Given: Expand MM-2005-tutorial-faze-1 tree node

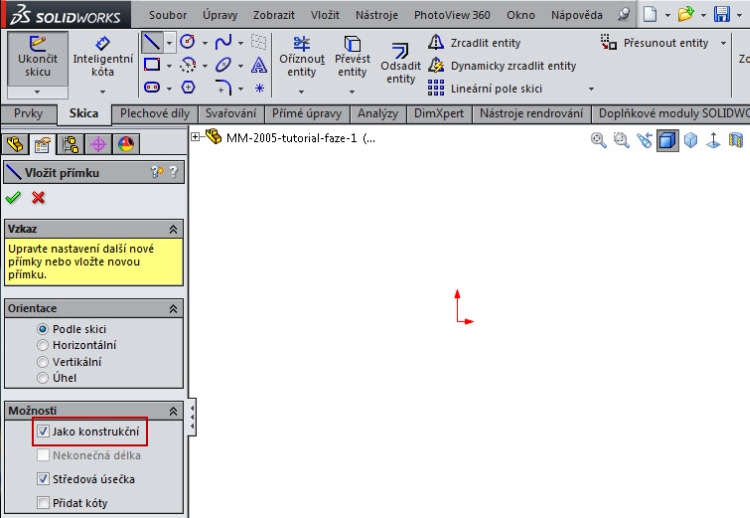Looking at the screenshot, I should pyautogui.click(x=195, y=137).
